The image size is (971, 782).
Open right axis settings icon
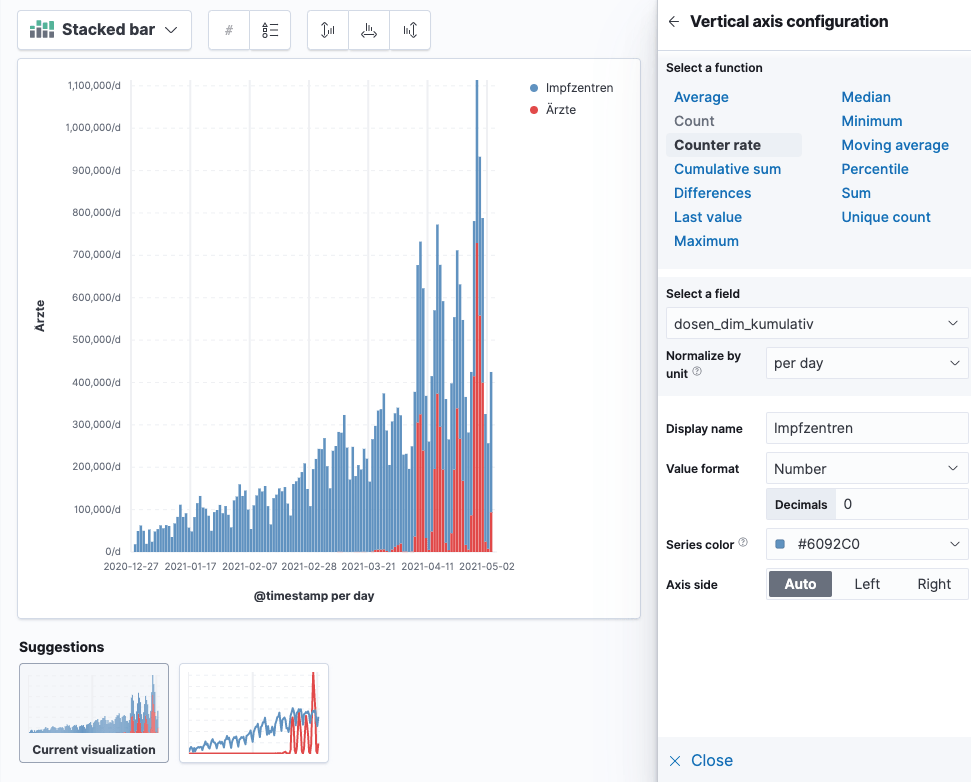[410, 30]
